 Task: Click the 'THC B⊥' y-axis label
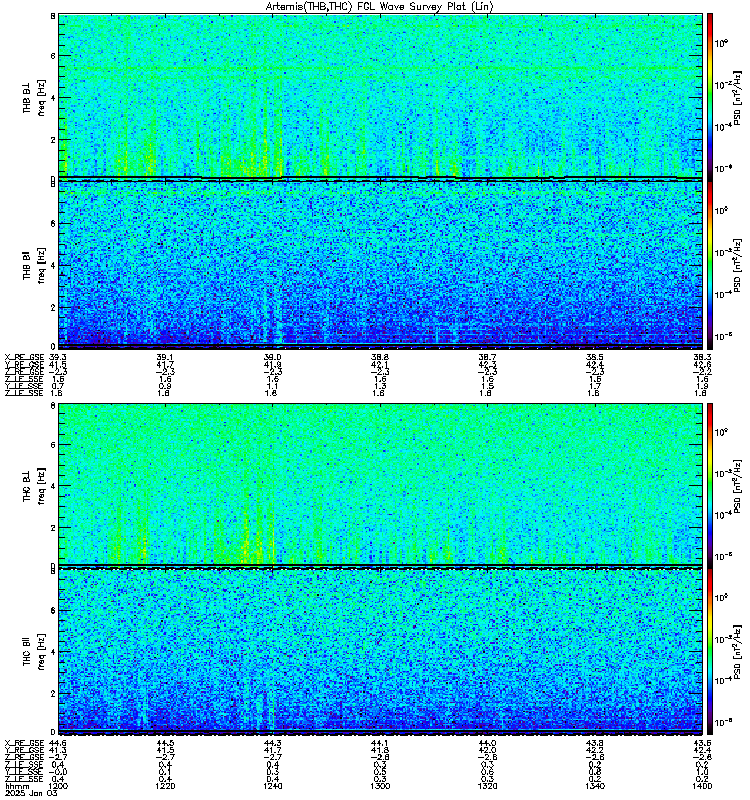pos(27,486)
